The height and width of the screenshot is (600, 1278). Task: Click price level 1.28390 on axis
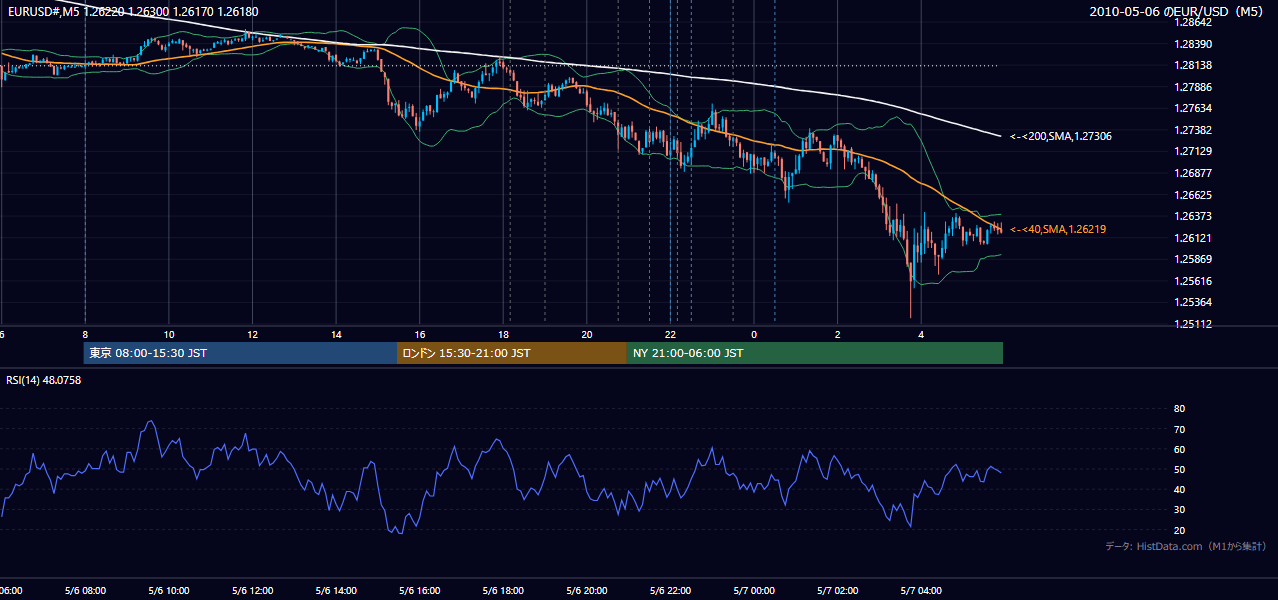click(1192, 44)
